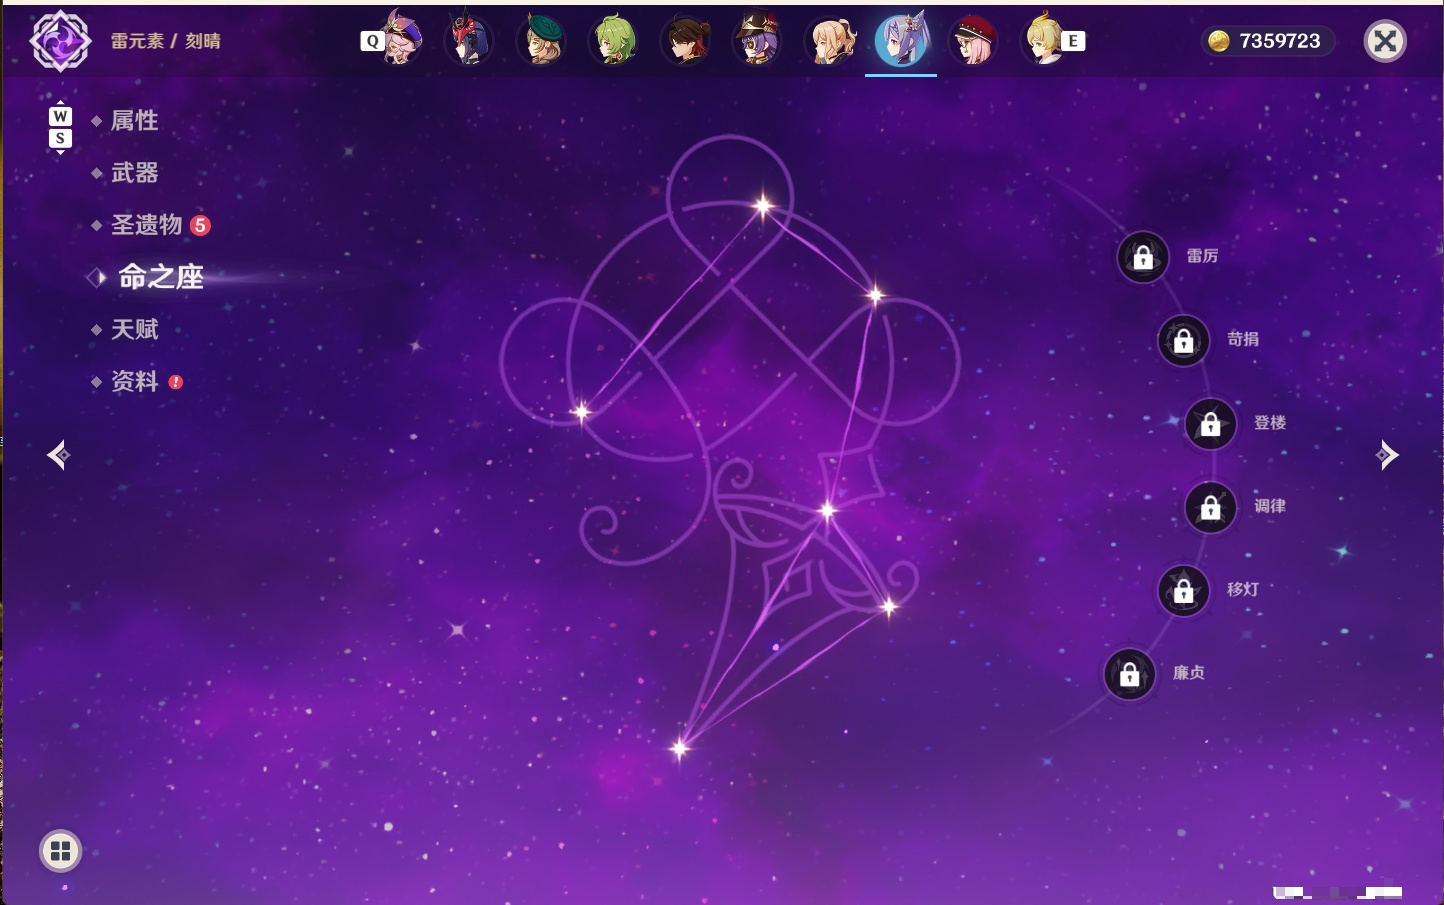1444x905 pixels.
Task: Choose the pink-haired character with red hat
Action: pos(973,41)
